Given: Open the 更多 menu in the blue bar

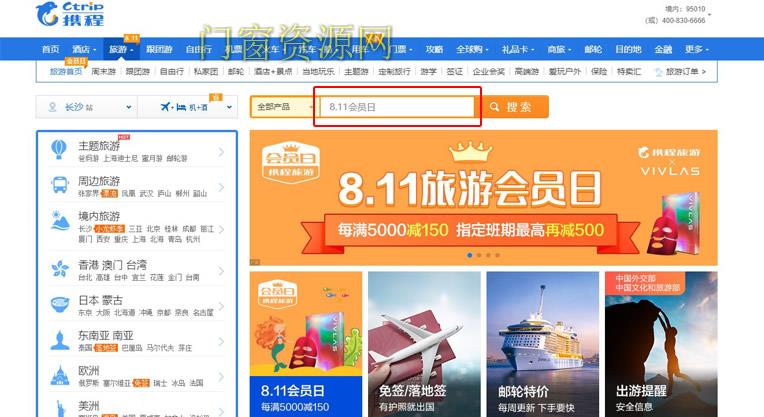Looking at the screenshot, I should 697,49.
